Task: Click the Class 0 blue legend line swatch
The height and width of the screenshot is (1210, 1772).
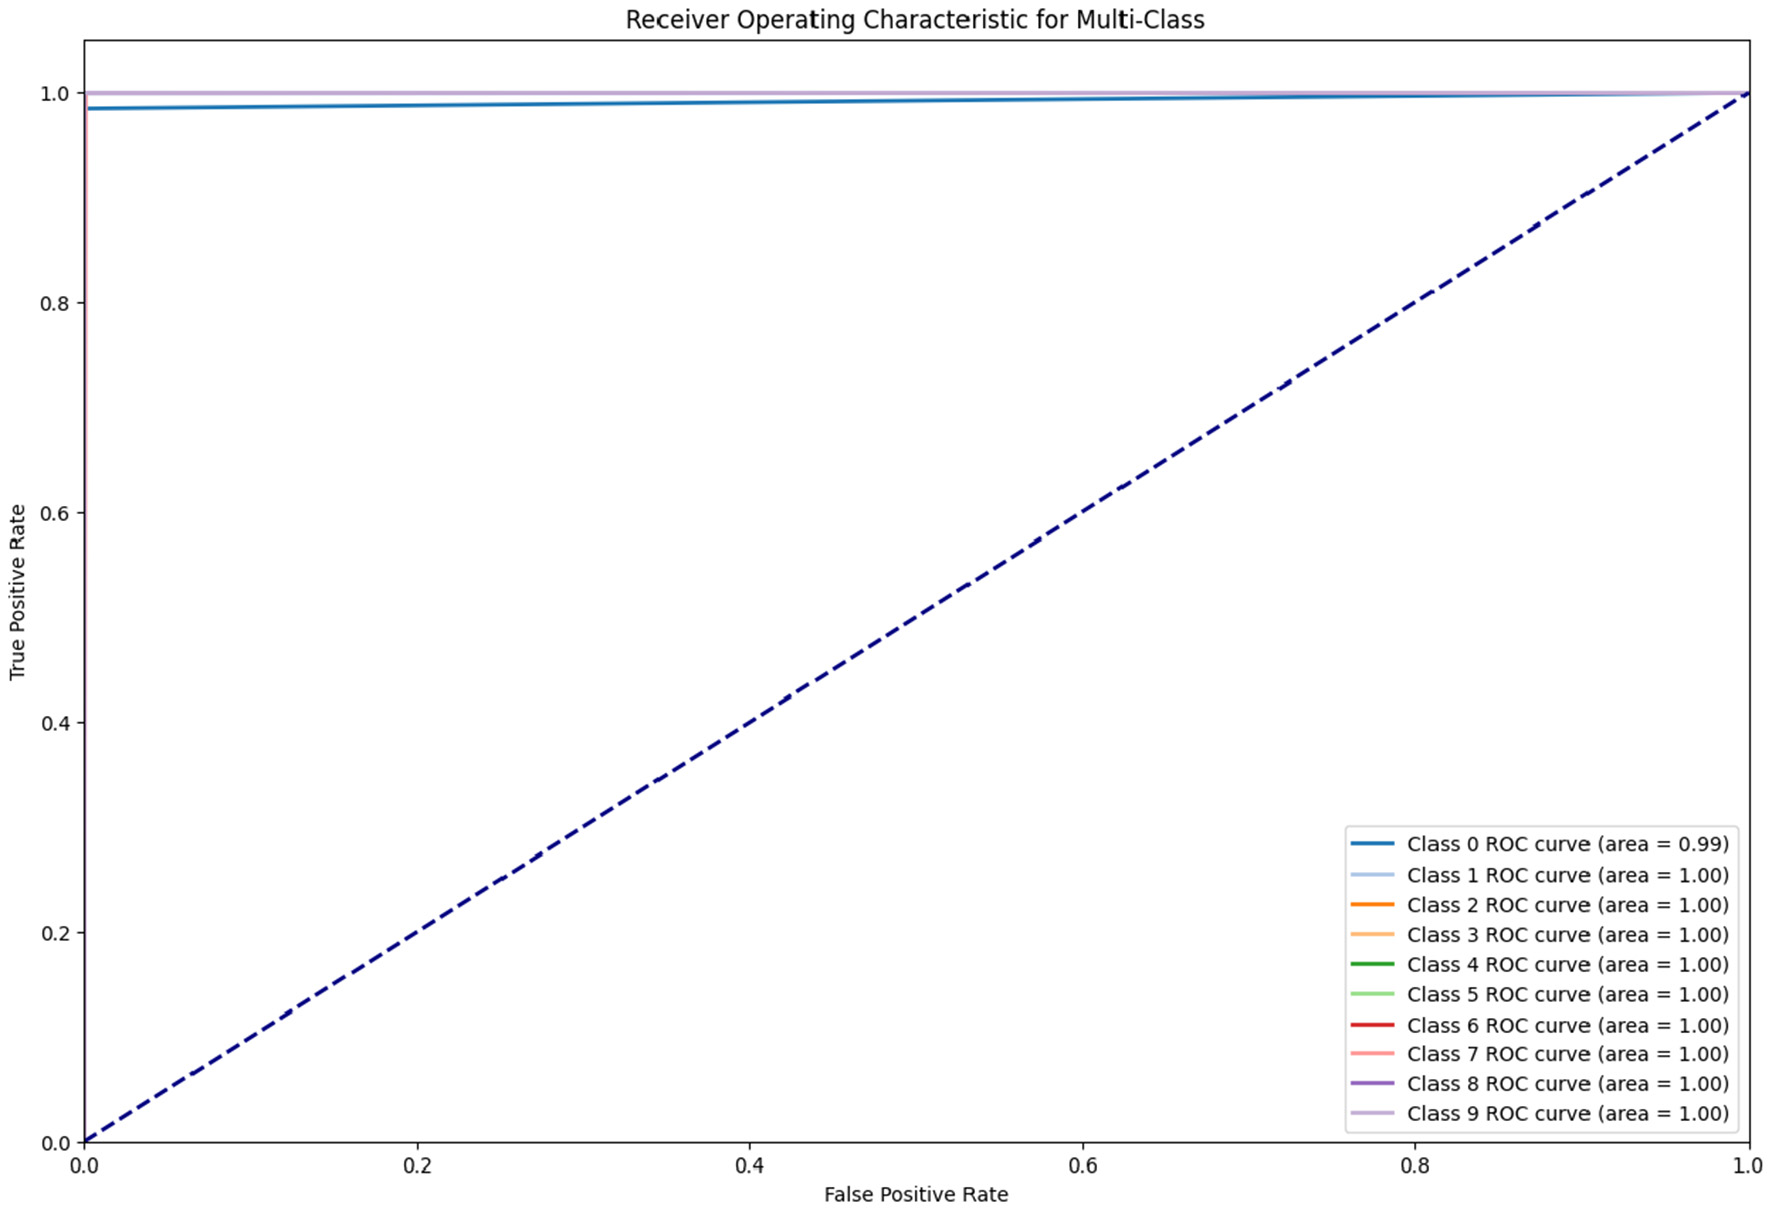Action: tap(1372, 844)
